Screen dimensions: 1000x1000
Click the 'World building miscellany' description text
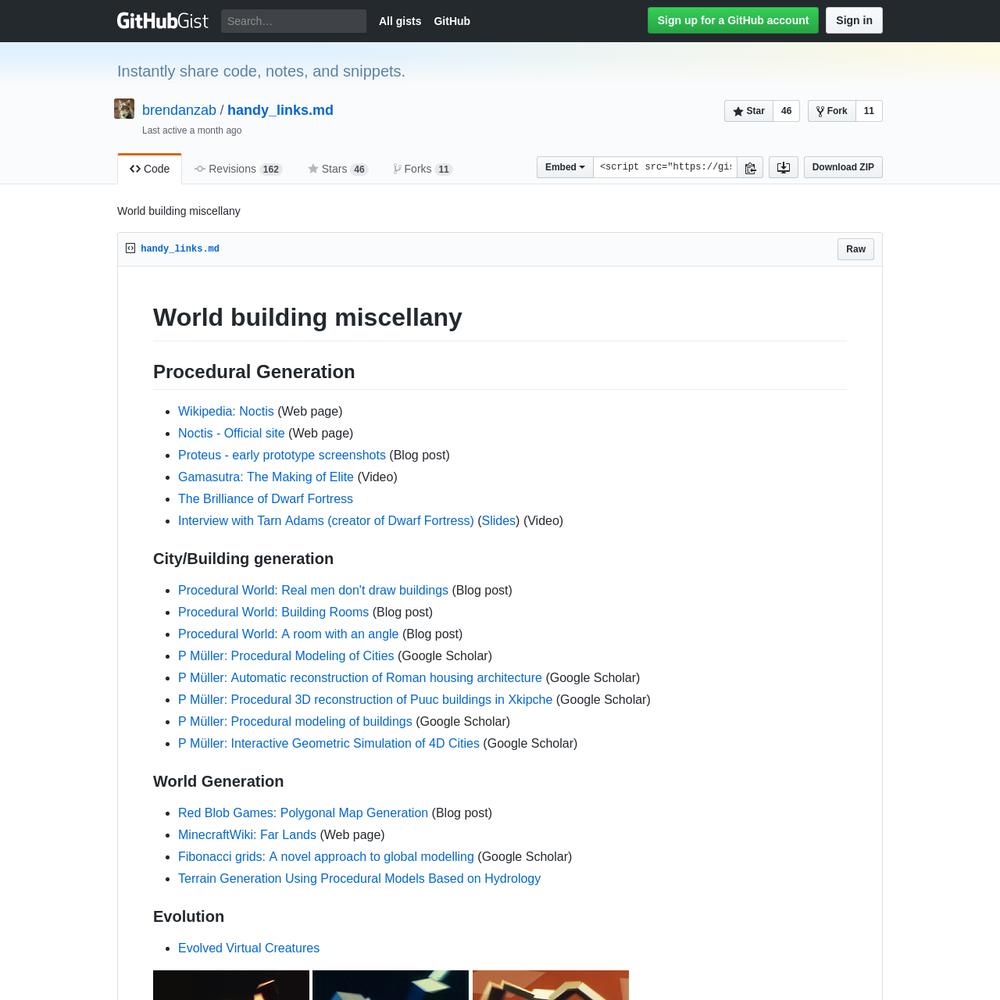(179, 211)
